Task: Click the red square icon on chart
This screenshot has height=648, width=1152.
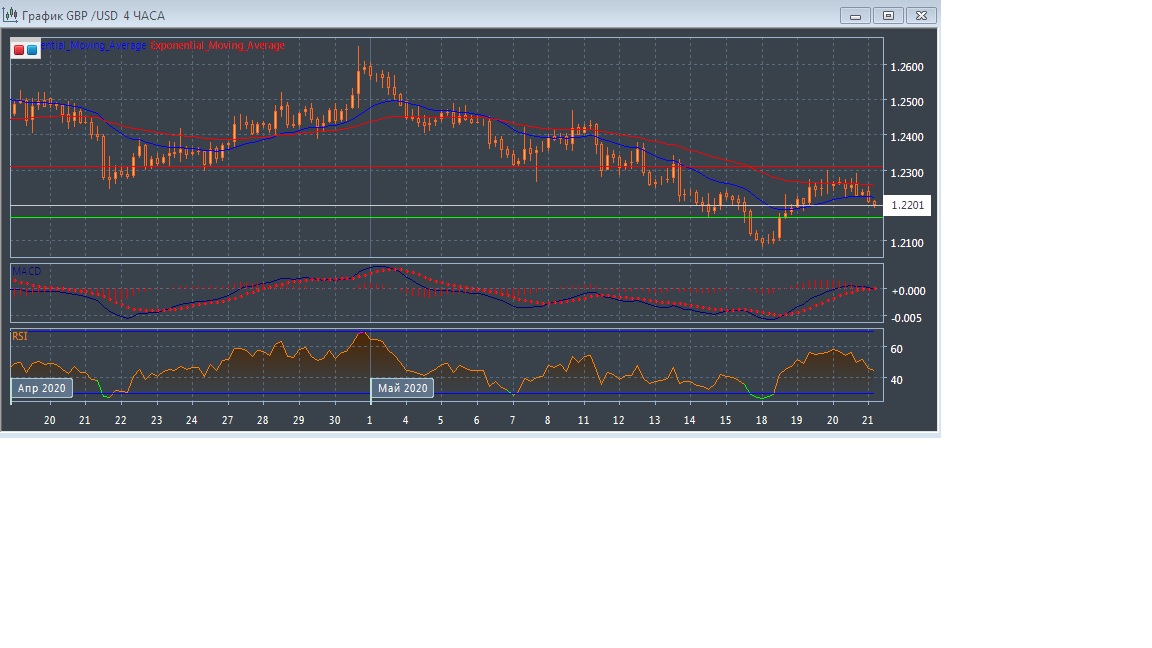Action: 19,49
